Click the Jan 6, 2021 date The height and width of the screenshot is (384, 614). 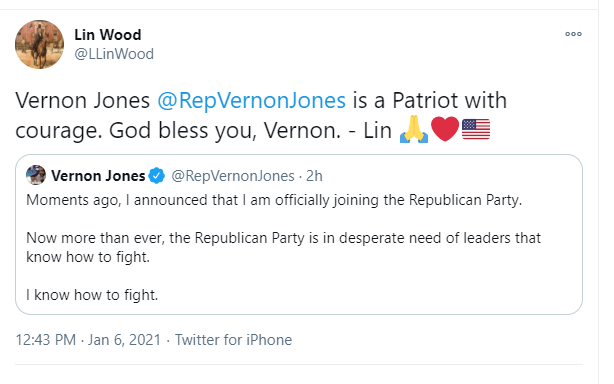[125, 340]
